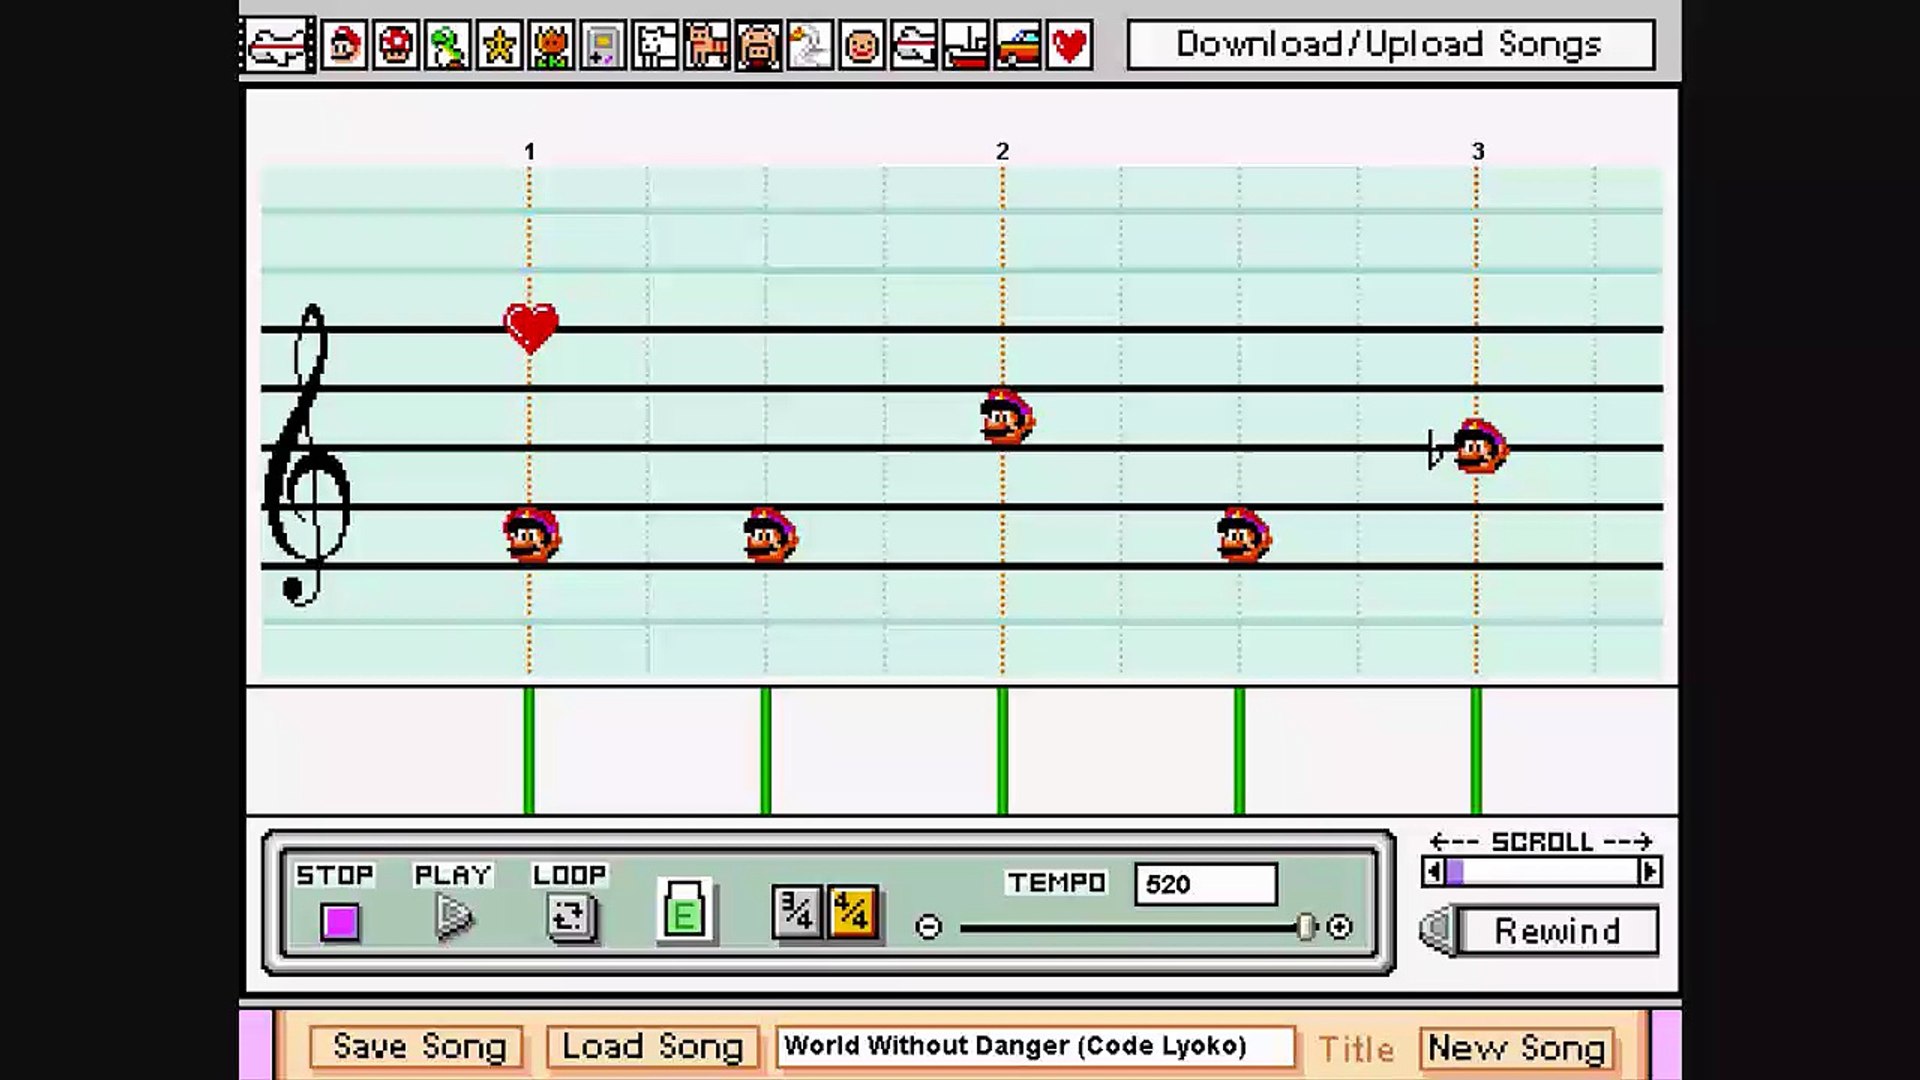Click the measure 2 number marker

[1002, 151]
